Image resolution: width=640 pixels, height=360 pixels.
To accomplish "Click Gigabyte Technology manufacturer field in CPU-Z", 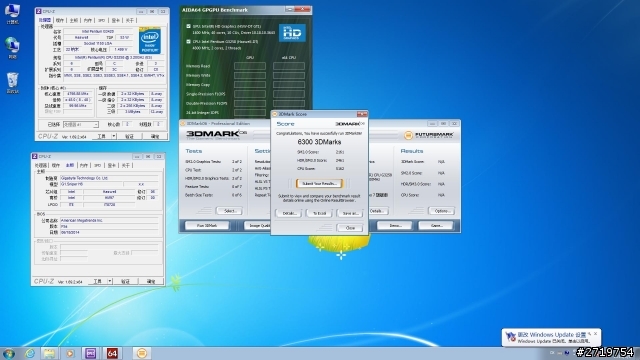I will click(x=109, y=178).
